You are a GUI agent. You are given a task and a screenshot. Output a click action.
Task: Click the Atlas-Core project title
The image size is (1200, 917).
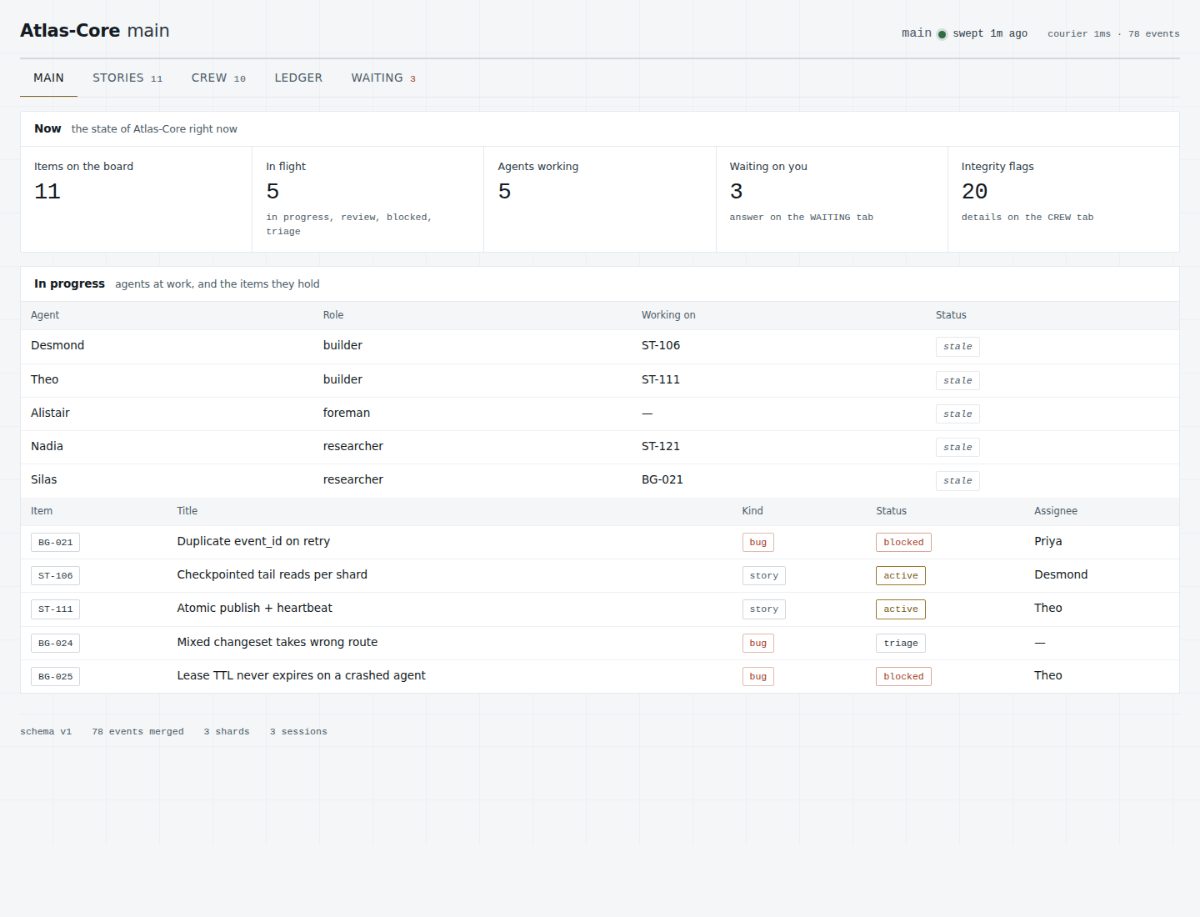pos(70,30)
